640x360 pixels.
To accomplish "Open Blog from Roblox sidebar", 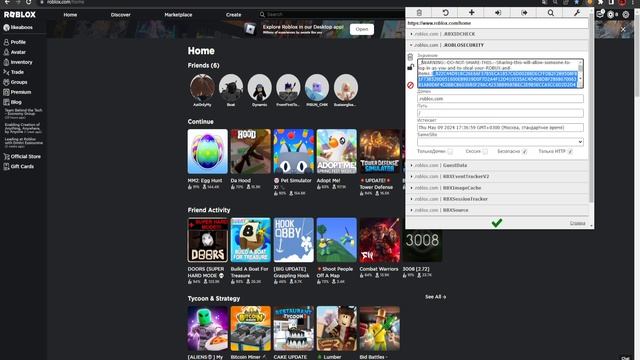I will 13,102.
